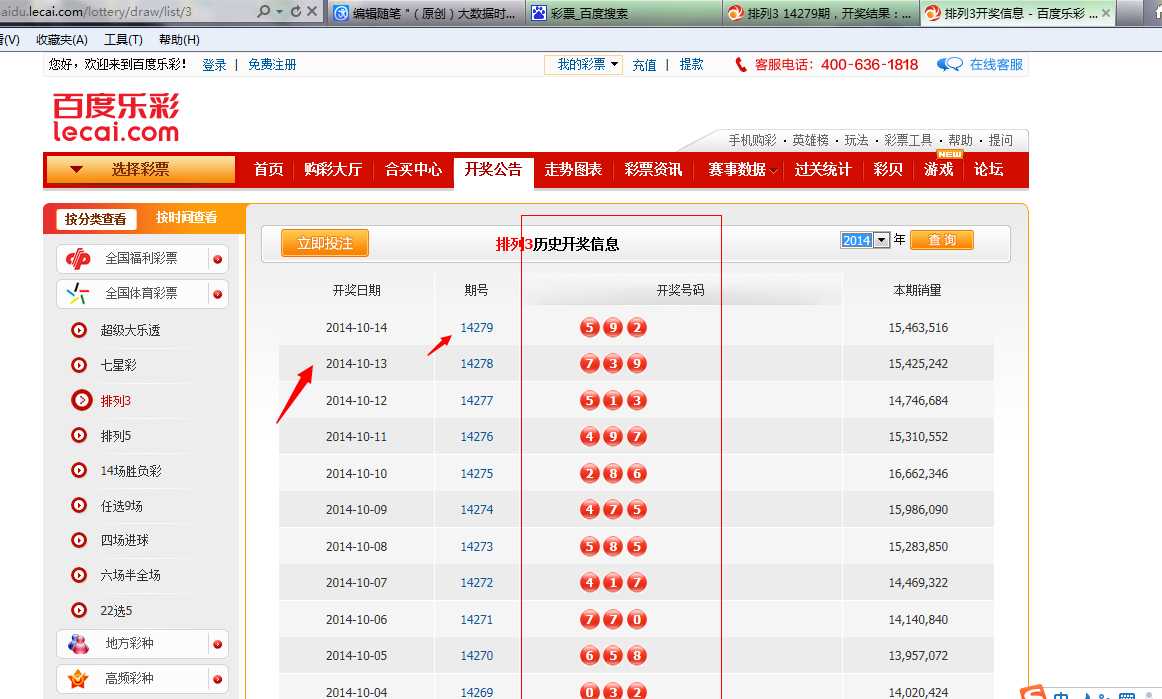Expand 高频彩种 with its red dot toggle
This screenshot has height=699, width=1162.
pos(218,679)
